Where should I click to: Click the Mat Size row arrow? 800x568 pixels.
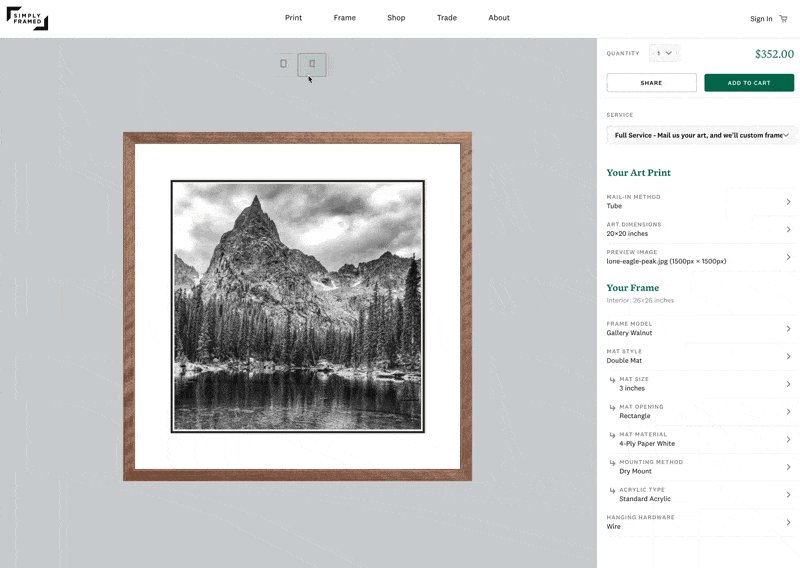pos(788,384)
